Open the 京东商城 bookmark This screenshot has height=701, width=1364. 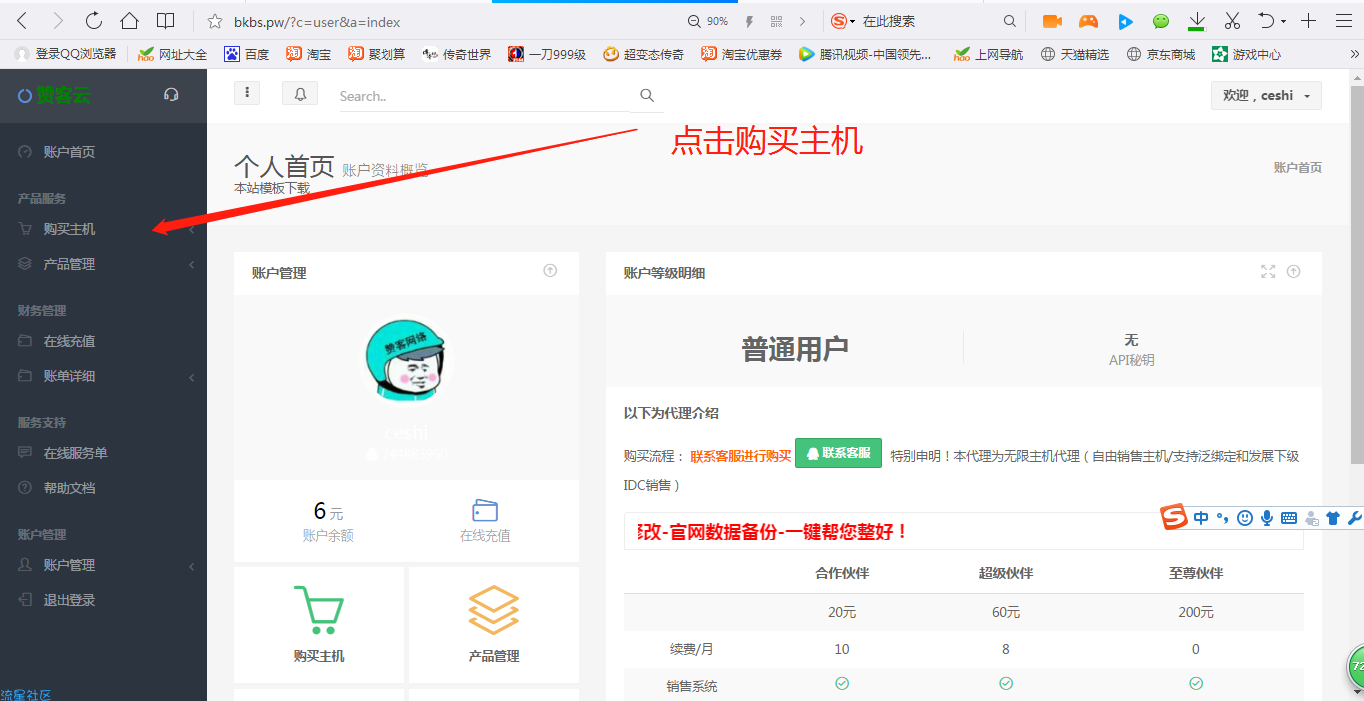click(1160, 54)
